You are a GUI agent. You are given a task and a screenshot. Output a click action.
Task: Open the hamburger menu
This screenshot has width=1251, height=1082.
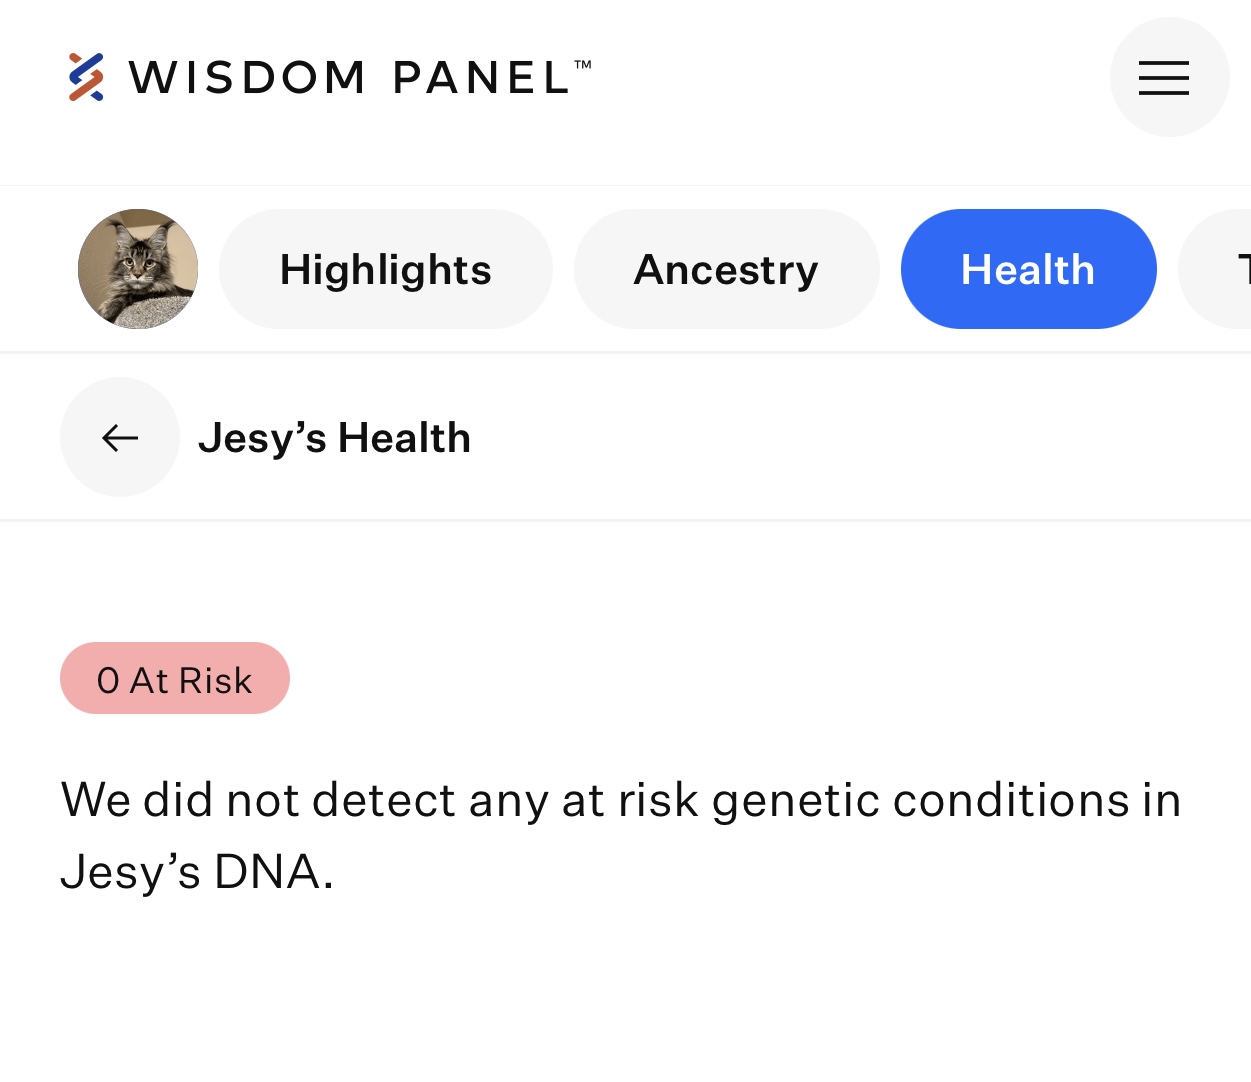coord(1169,77)
